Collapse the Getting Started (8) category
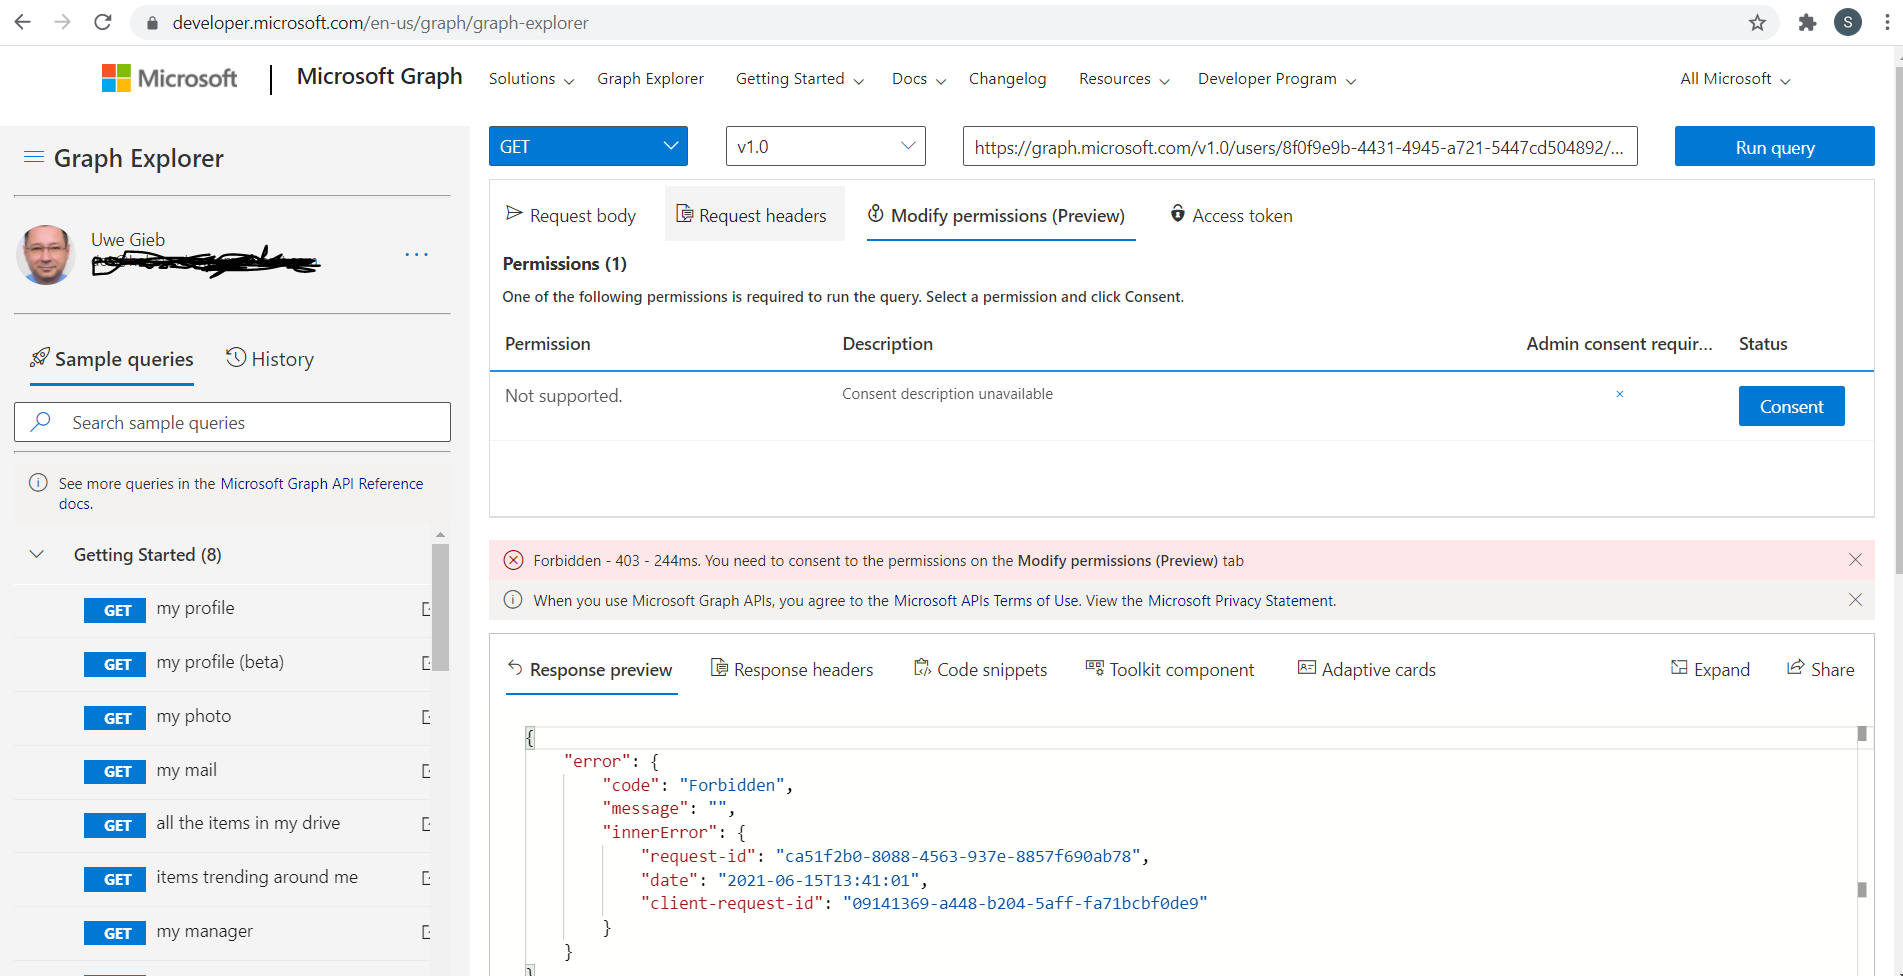 [37, 554]
